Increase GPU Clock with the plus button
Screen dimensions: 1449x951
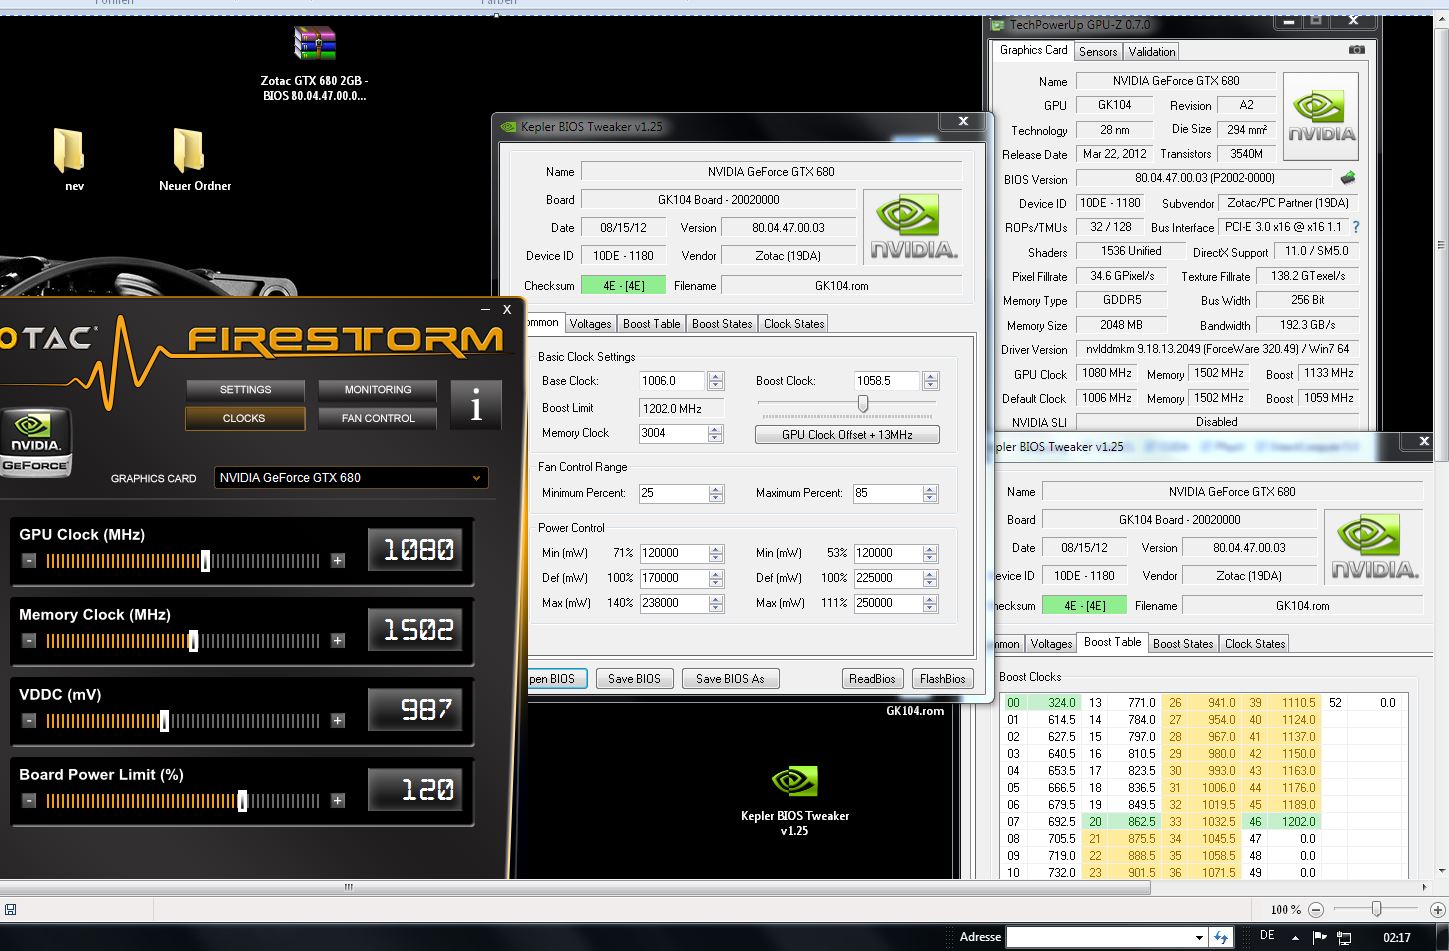pos(338,560)
